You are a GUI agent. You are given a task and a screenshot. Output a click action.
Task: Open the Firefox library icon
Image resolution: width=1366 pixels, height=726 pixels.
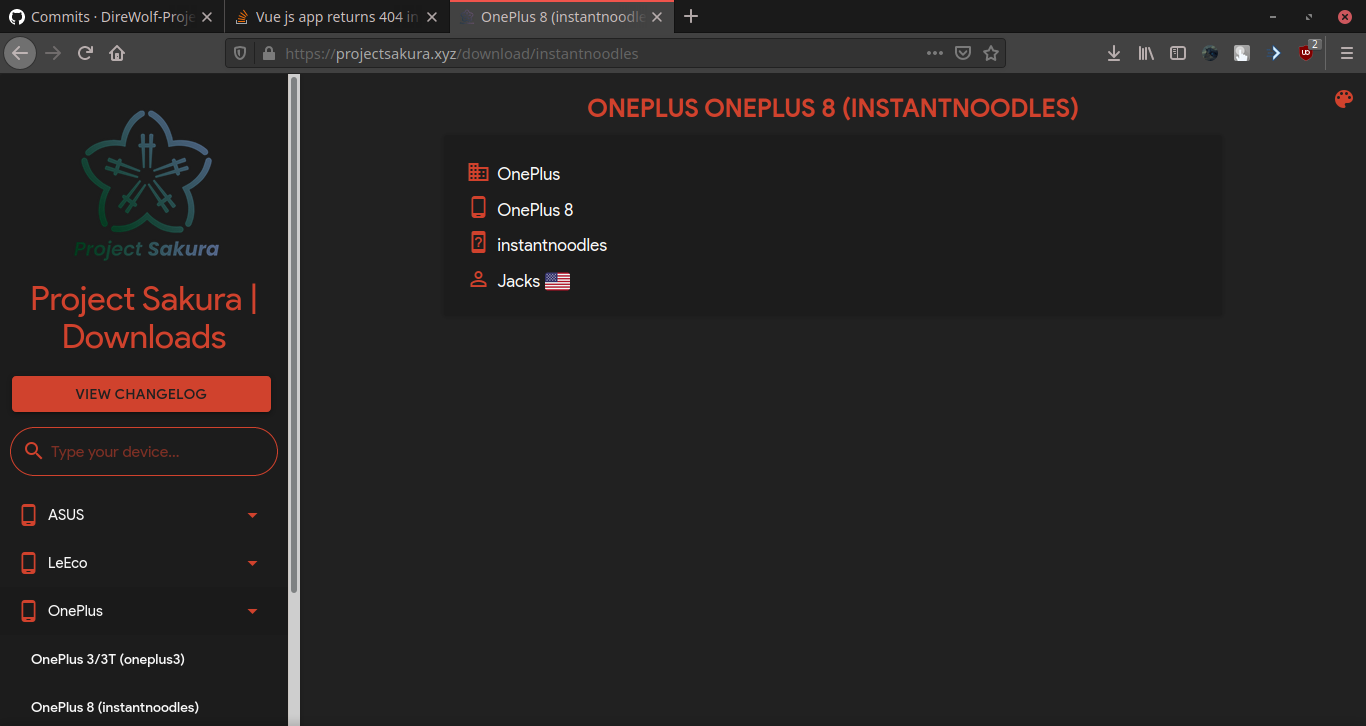coord(1146,53)
